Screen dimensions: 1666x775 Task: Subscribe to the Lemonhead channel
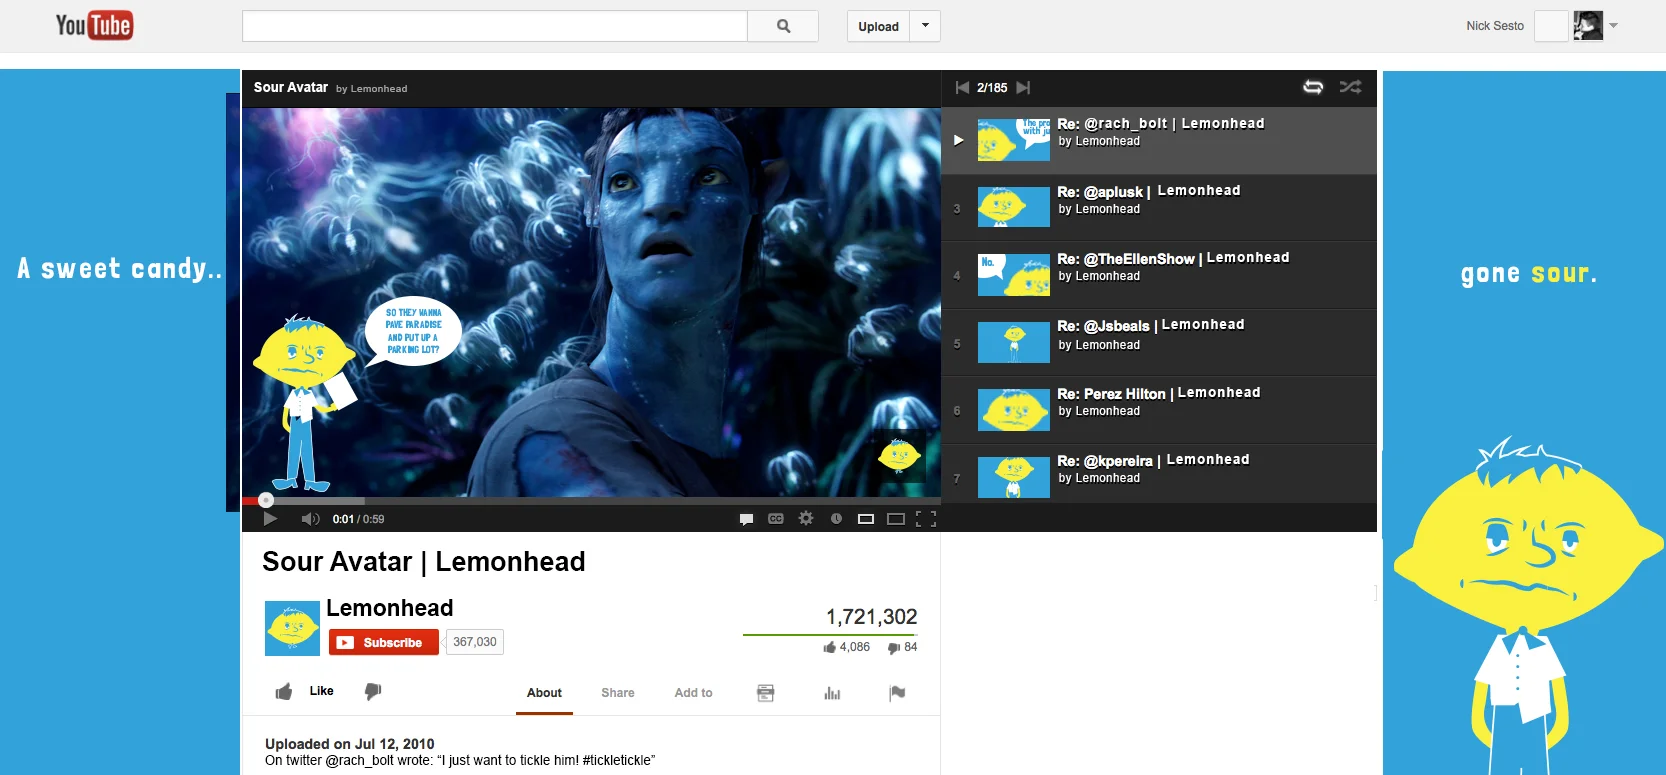384,642
